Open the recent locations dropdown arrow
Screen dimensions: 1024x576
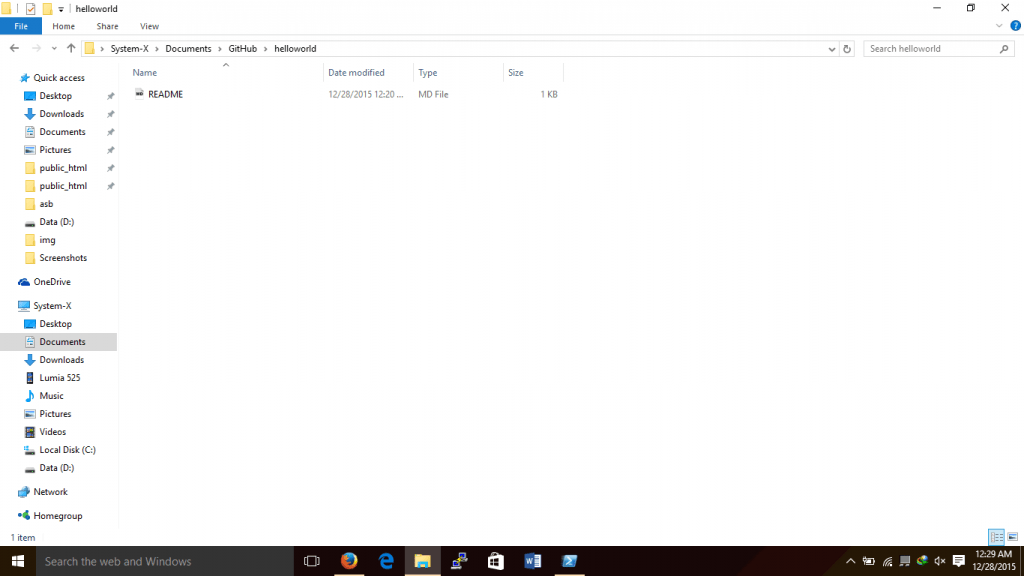tap(54, 49)
